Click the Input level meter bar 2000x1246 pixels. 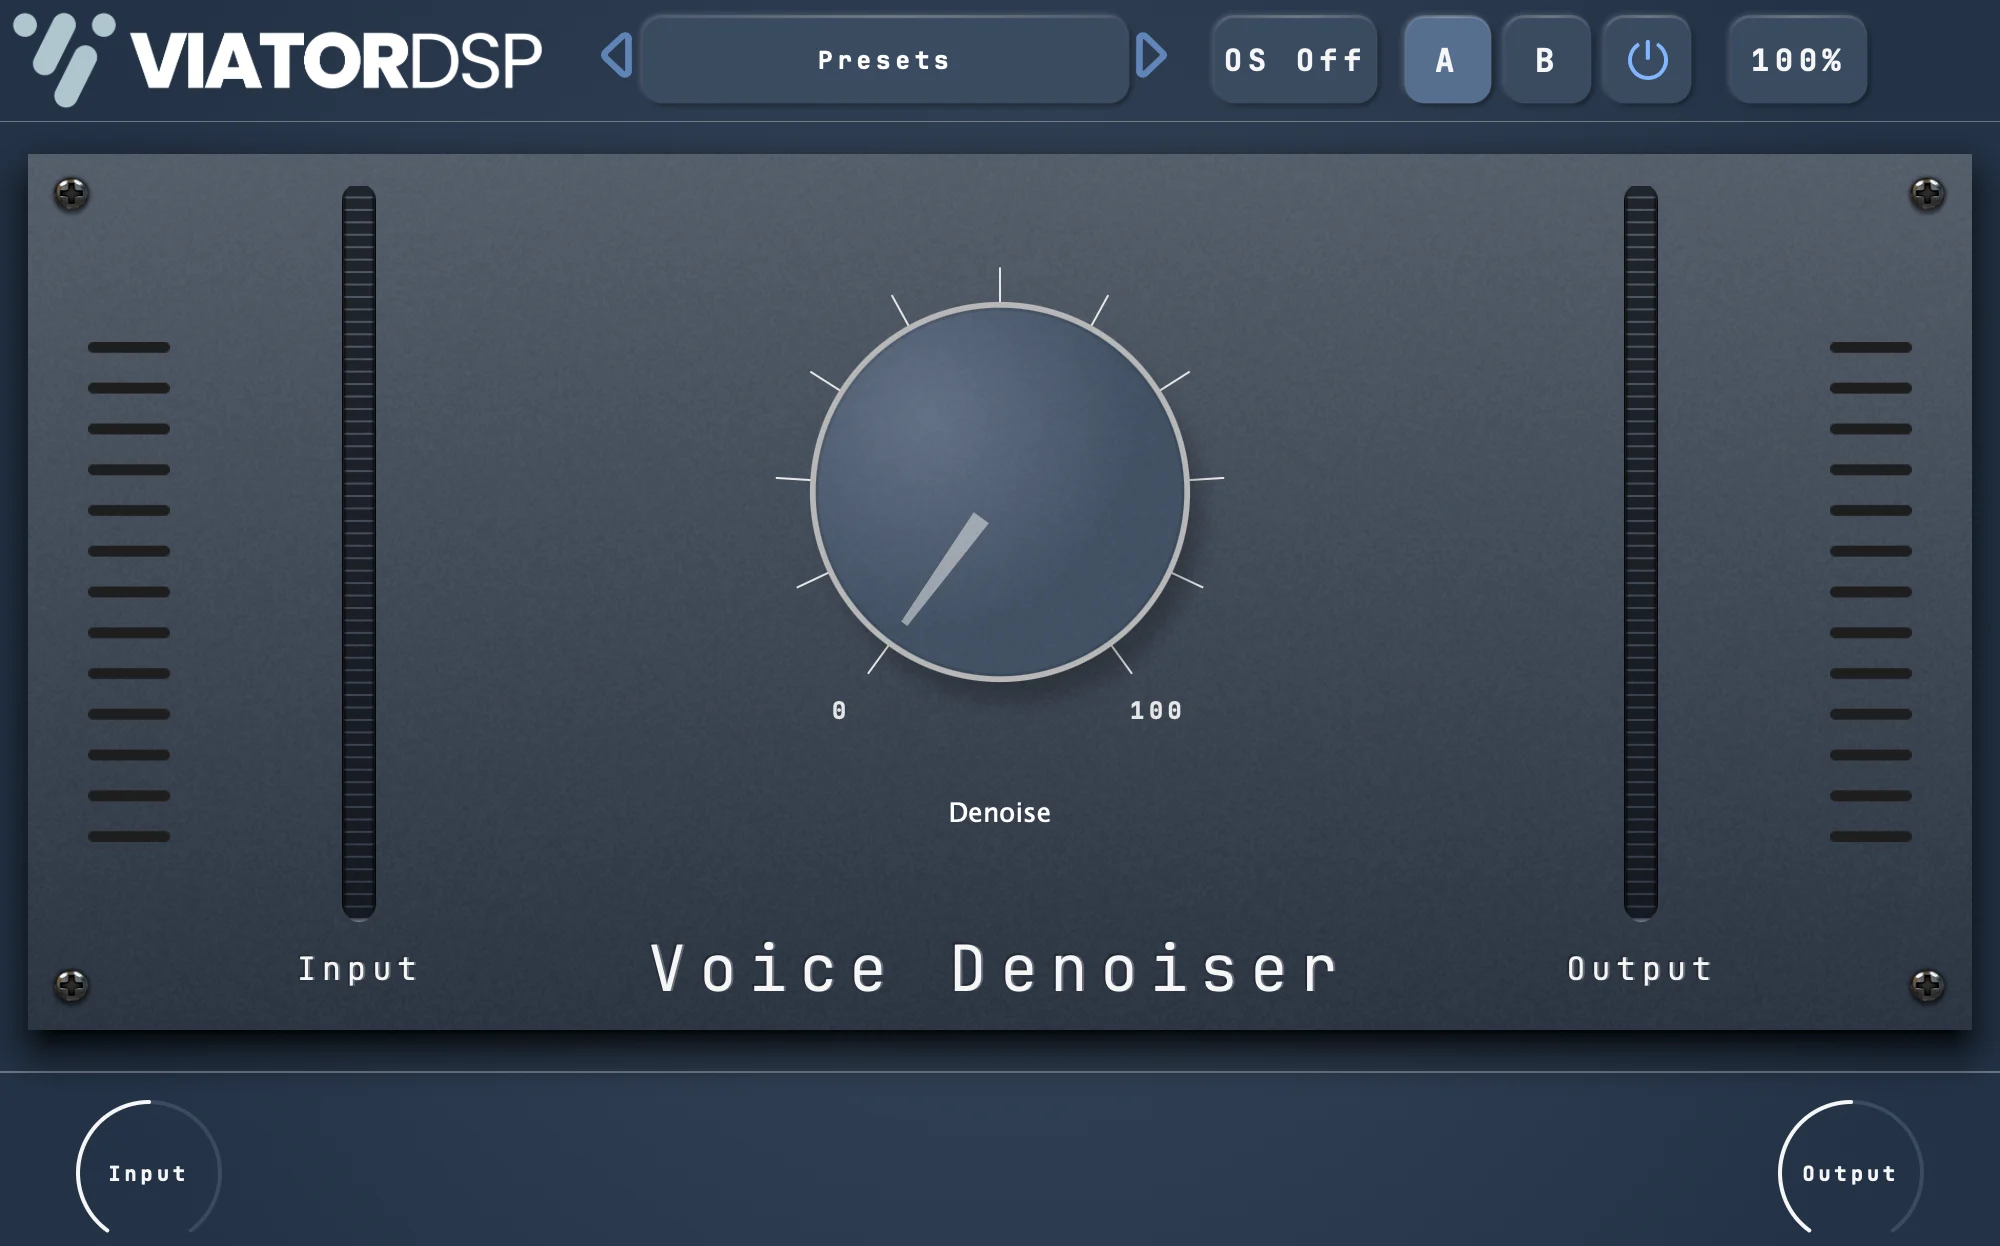[x=359, y=552]
